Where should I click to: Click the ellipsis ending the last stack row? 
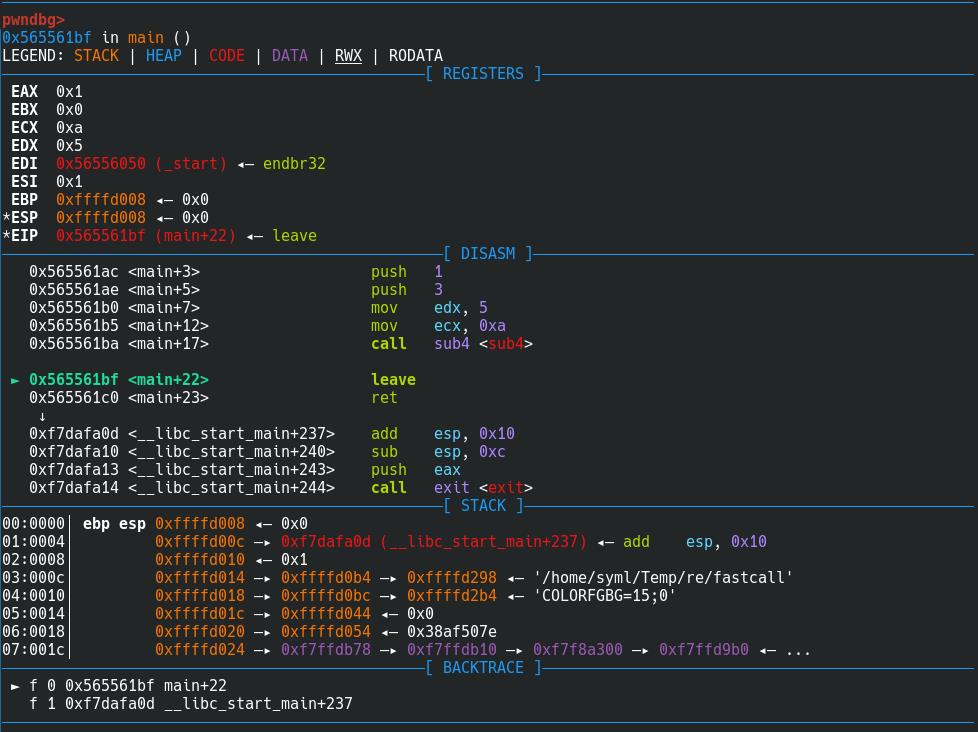(798, 650)
